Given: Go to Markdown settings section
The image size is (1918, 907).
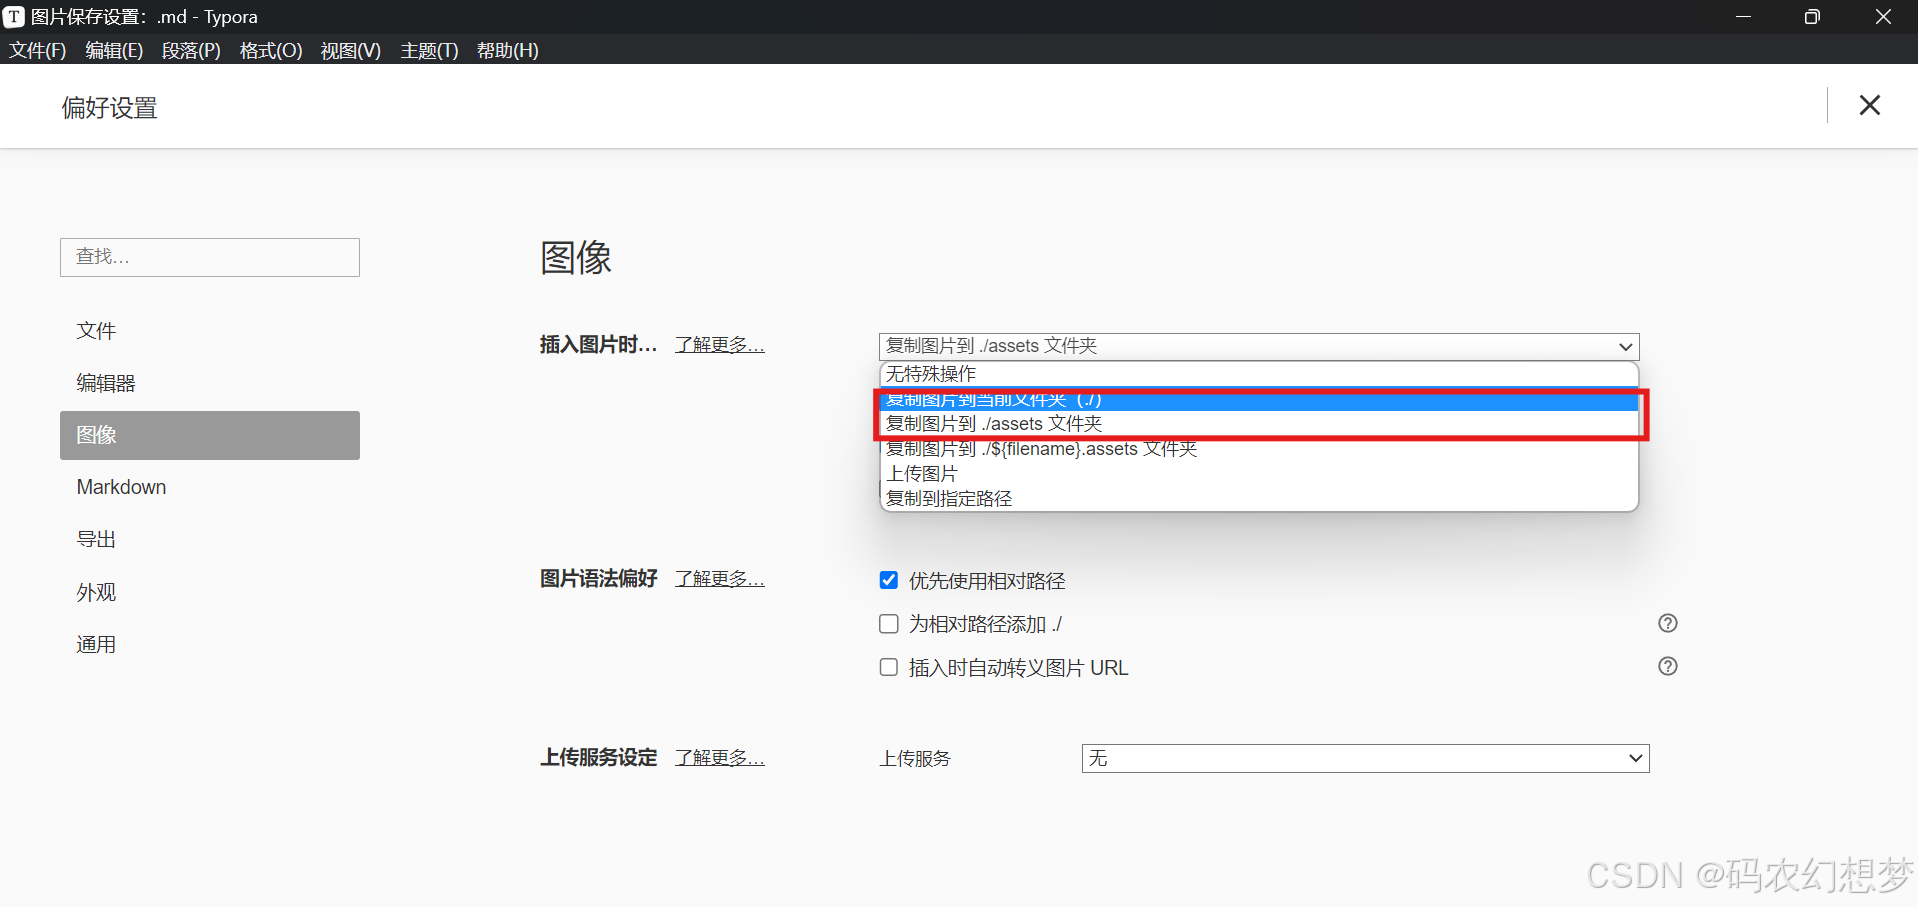Looking at the screenshot, I should tap(210, 487).
